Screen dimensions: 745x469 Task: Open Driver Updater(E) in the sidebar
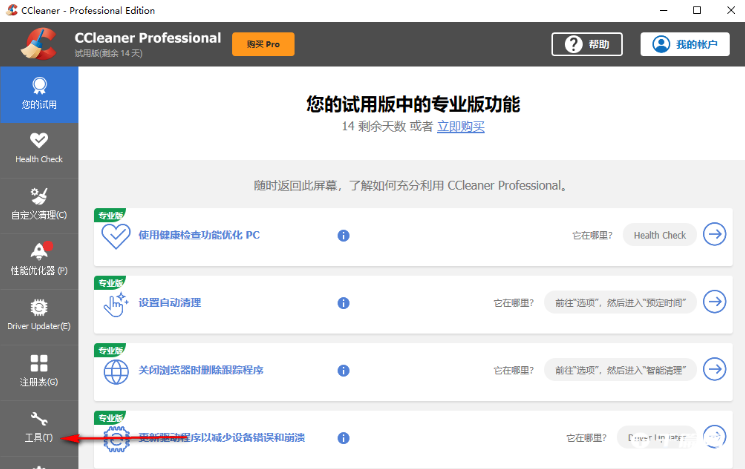(x=39, y=317)
